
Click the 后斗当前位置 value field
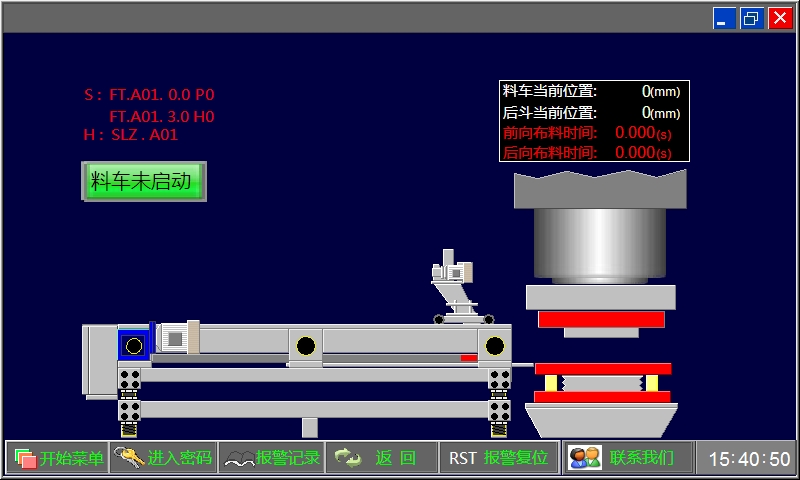645,112
